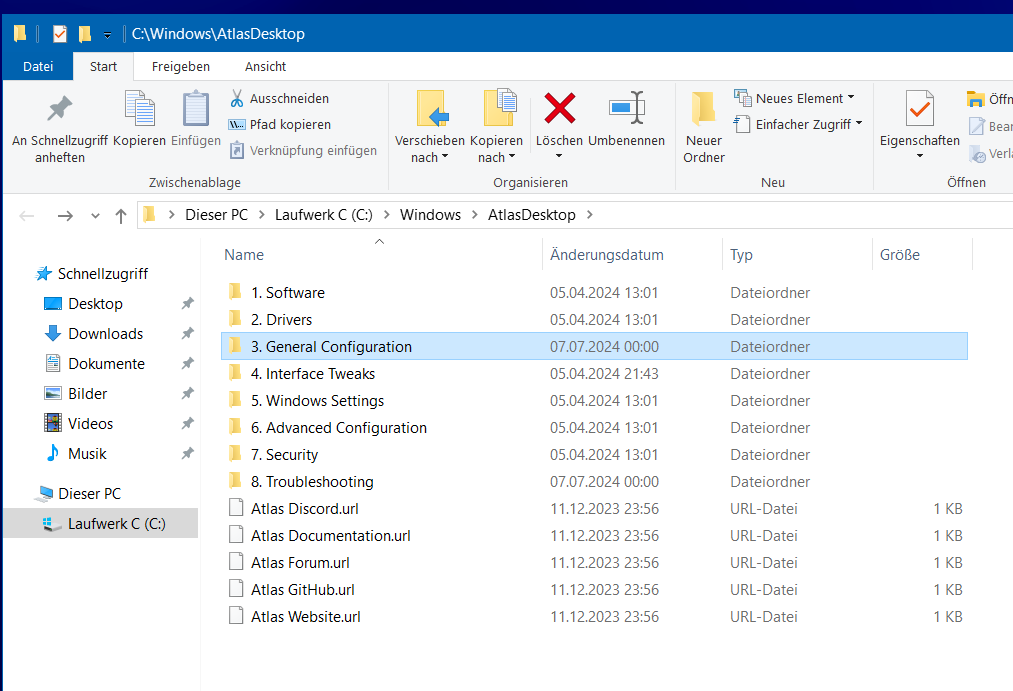Click Pfad kopieren in the ribbon
This screenshot has width=1013, height=691.
point(289,125)
